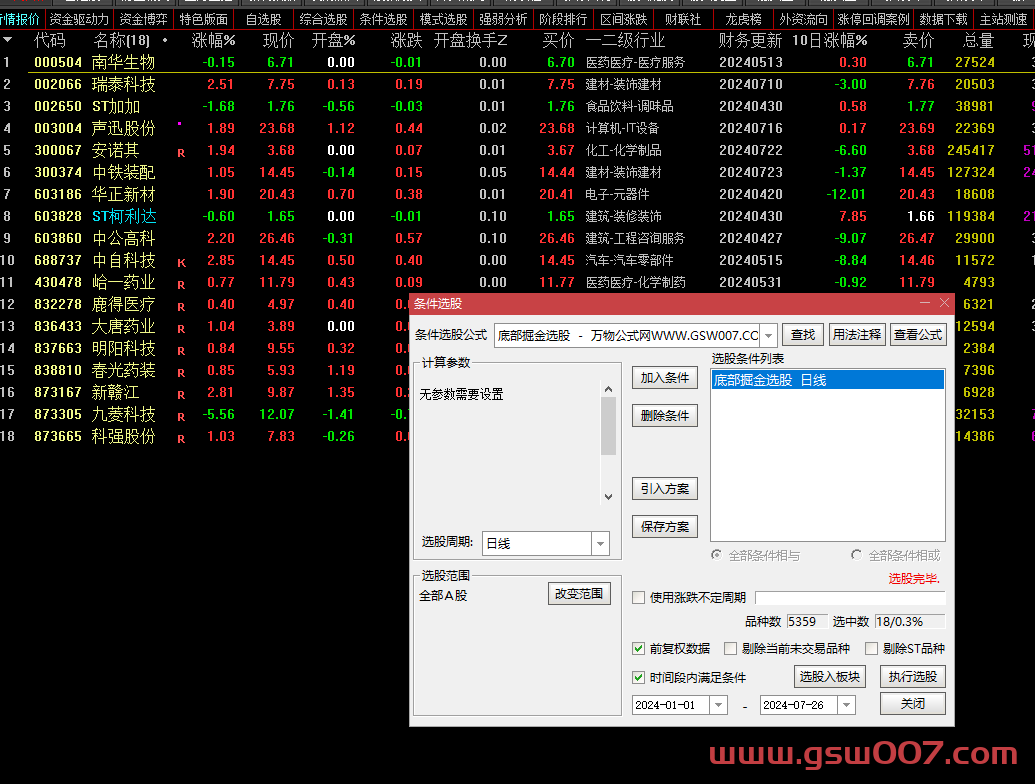Close the 条件选股 dialog with the X icon
The width and height of the screenshot is (1035, 784).
pyautogui.click(x=945, y=303)
